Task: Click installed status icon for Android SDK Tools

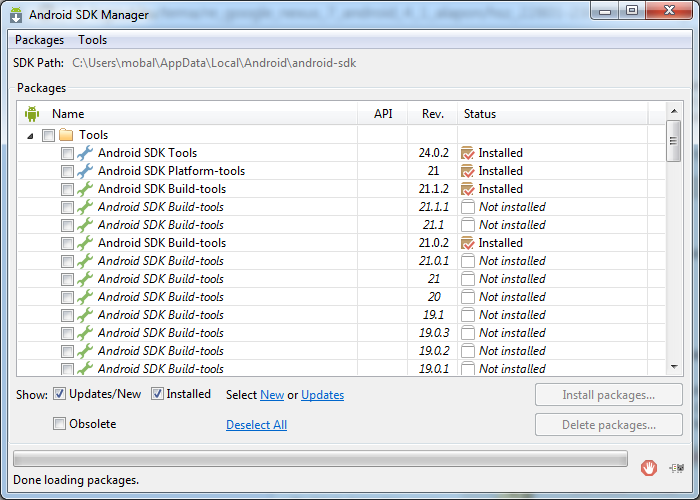Action: pyautogui.click(x=467, y=153)
